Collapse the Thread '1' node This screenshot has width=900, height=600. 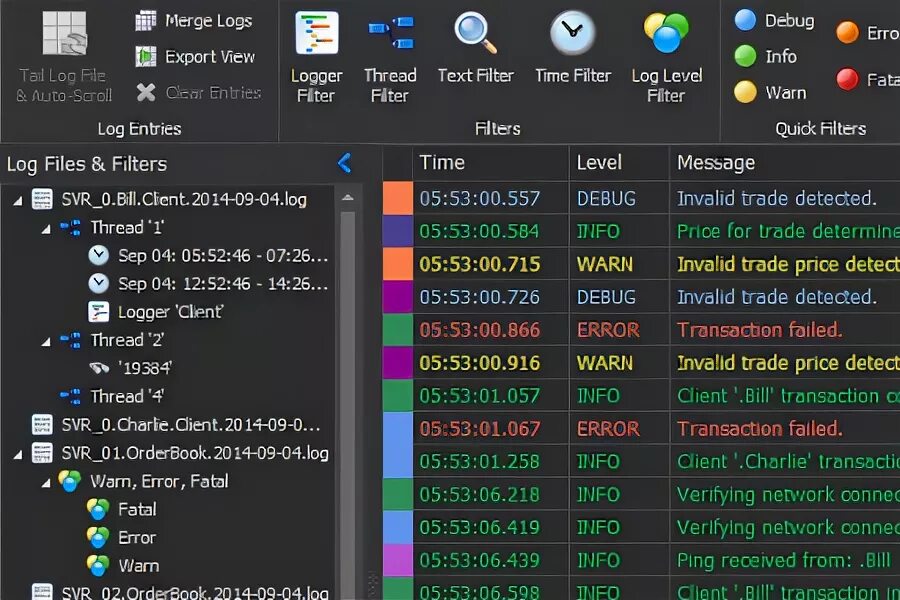point(46,229)
